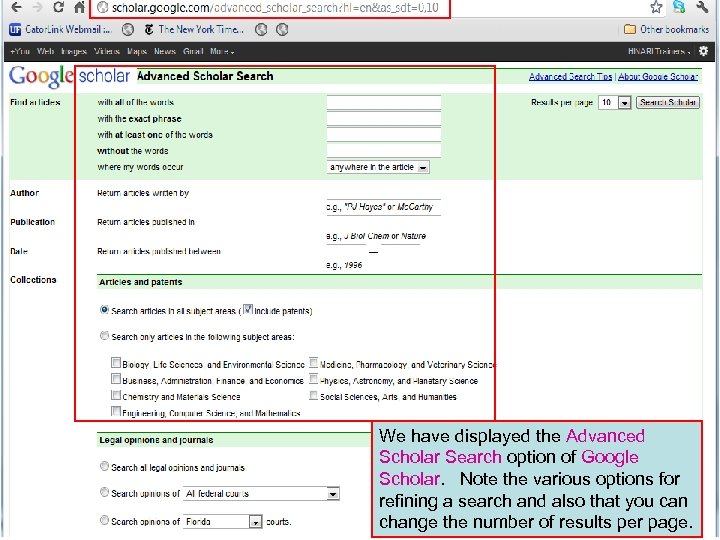The image size is (720, 540).
Task: Open Images in the Google bar
Action: (74, 51)
